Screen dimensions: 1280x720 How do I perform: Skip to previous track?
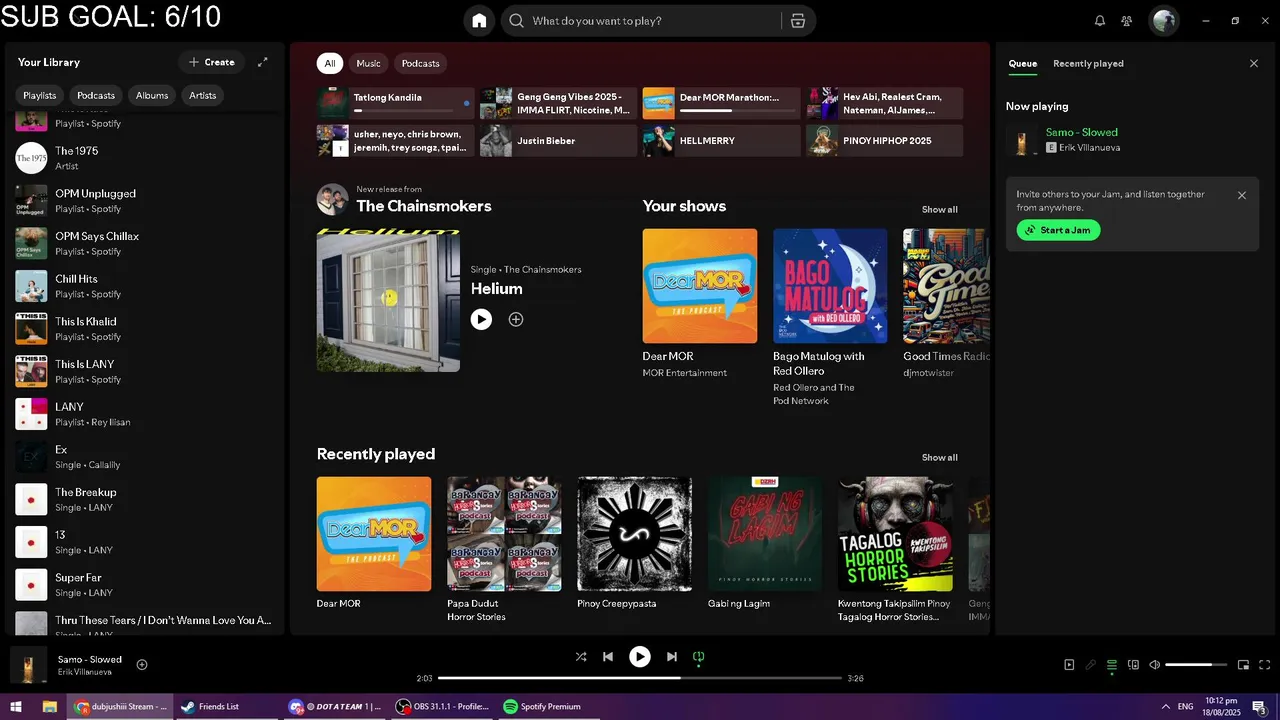click(608, 657)
